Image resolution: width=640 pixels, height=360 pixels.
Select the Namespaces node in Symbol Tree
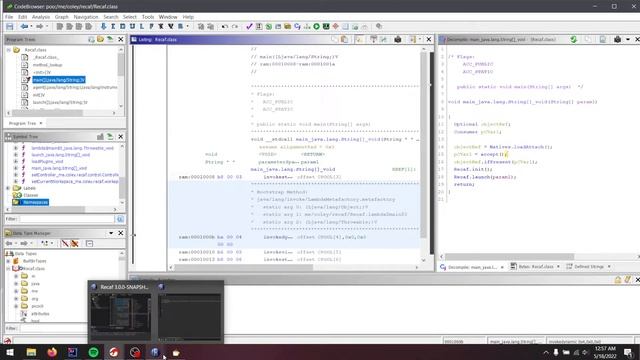point(35,202)
